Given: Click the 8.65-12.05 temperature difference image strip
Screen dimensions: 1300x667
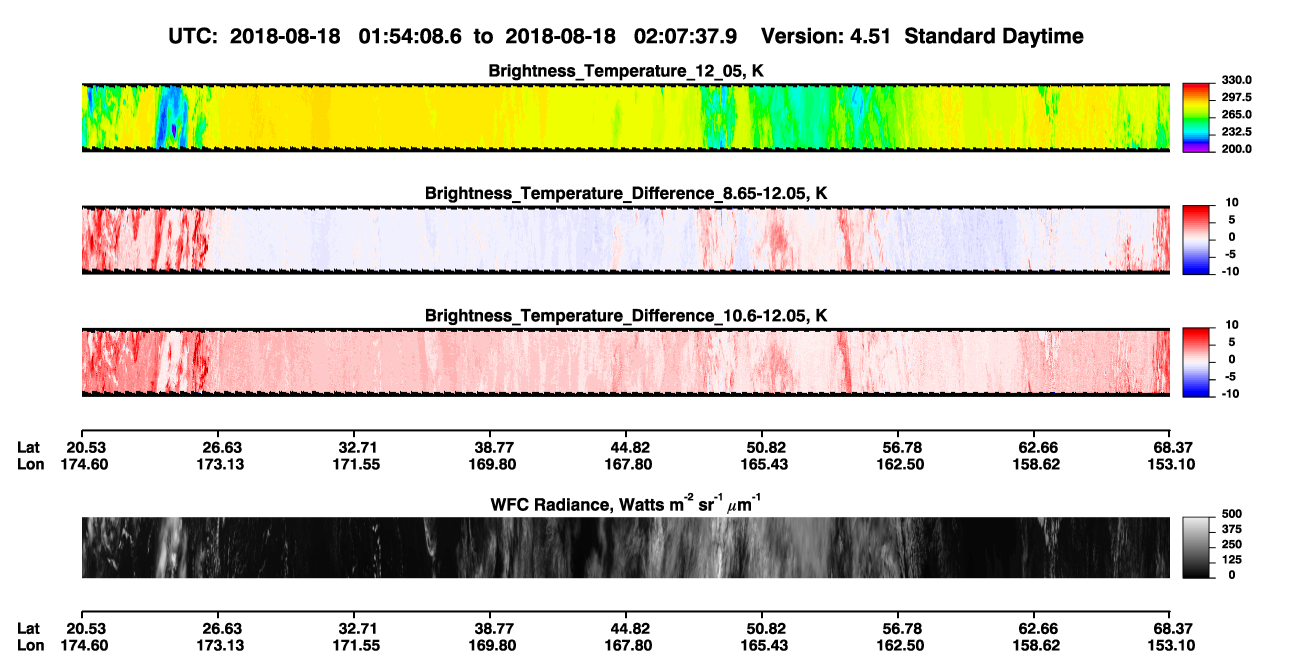Looking at the screenshot, I should [625, 239].
